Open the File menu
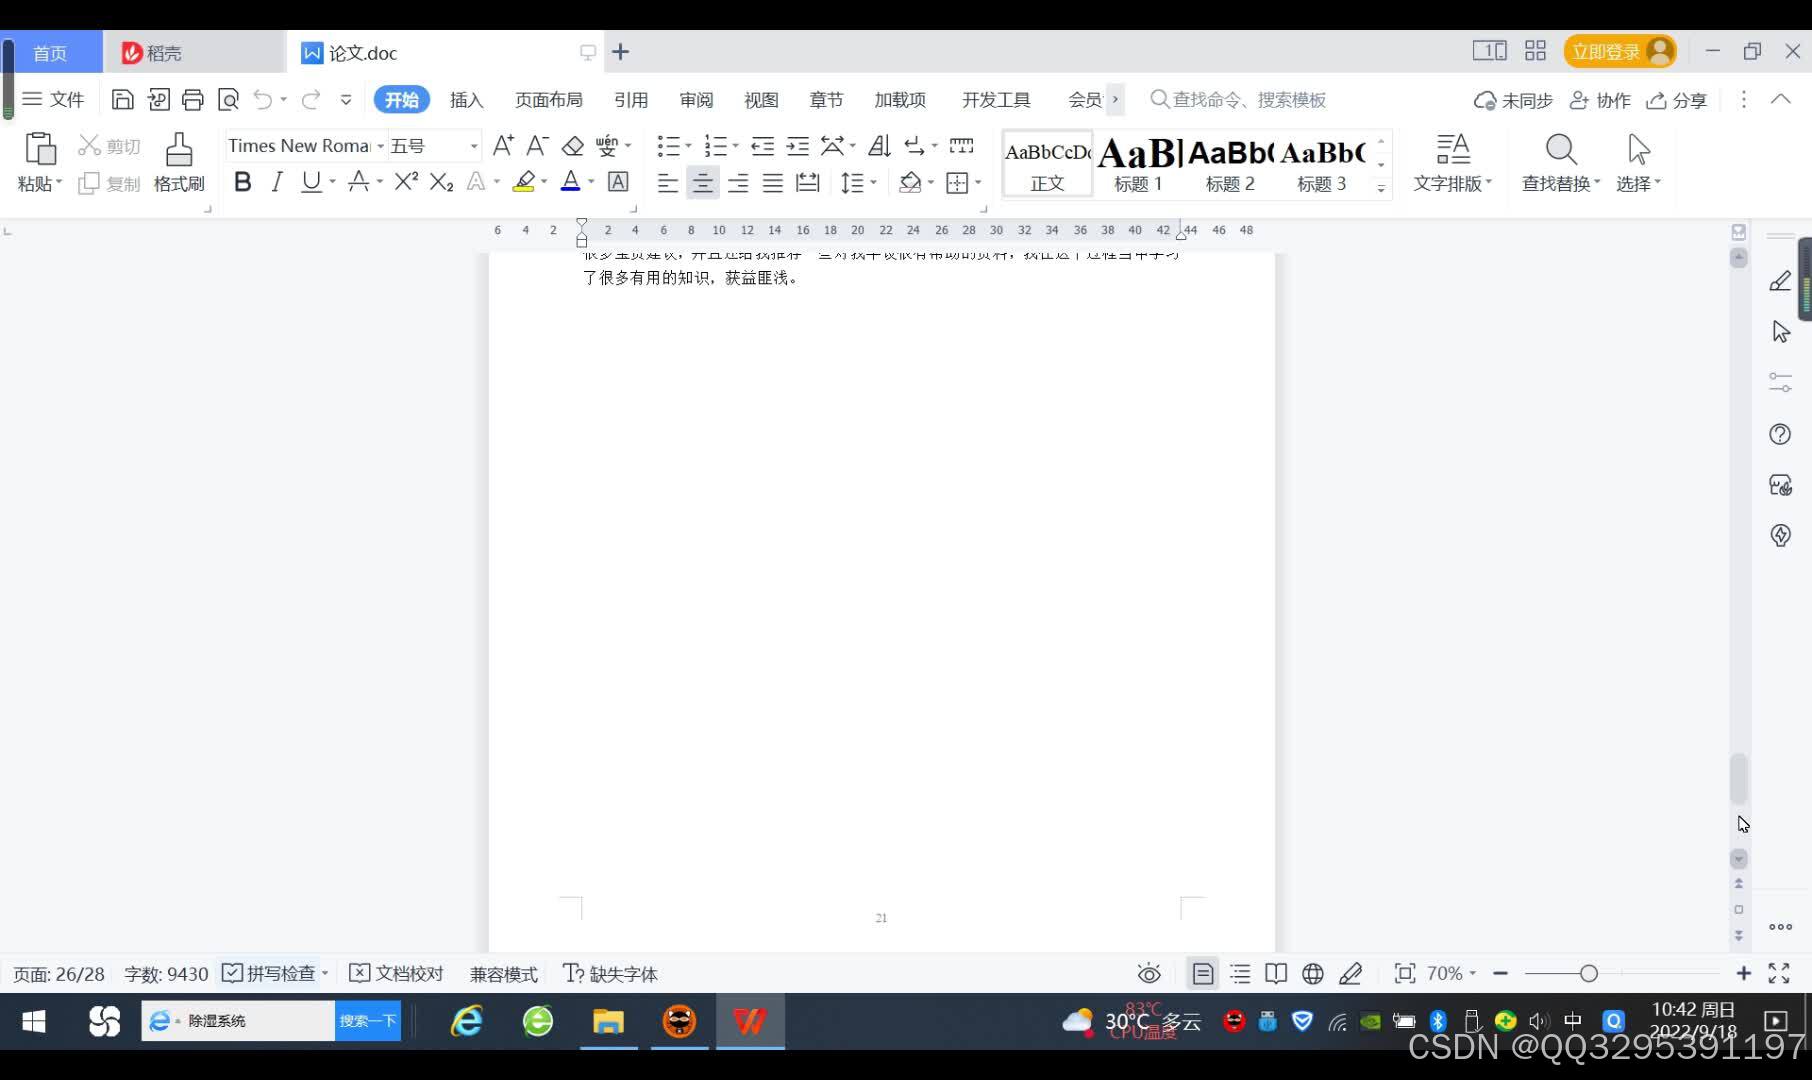 pos(53,99)
